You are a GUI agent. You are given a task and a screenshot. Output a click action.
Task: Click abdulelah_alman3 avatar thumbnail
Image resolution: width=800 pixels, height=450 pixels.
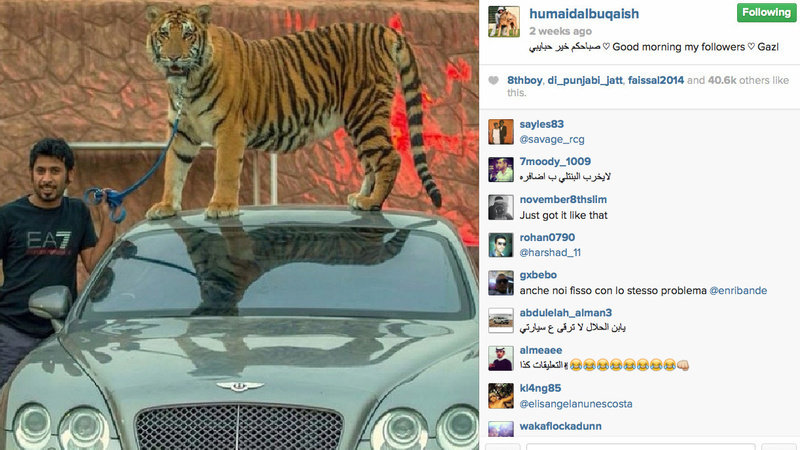(x=501, y=320)
